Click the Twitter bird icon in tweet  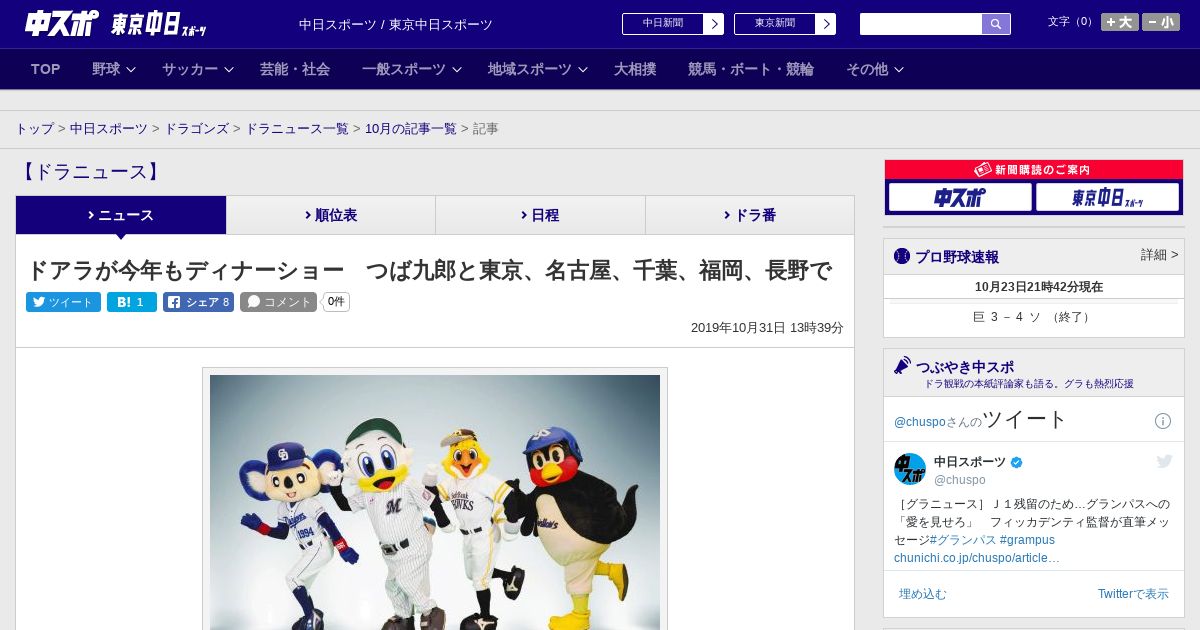tap(1164, 461)
